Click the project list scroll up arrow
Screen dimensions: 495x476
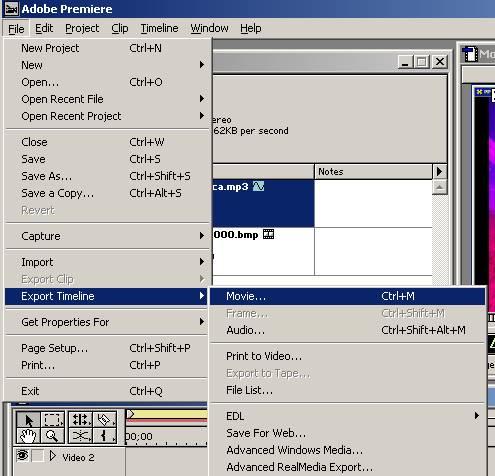click(440, 187)
